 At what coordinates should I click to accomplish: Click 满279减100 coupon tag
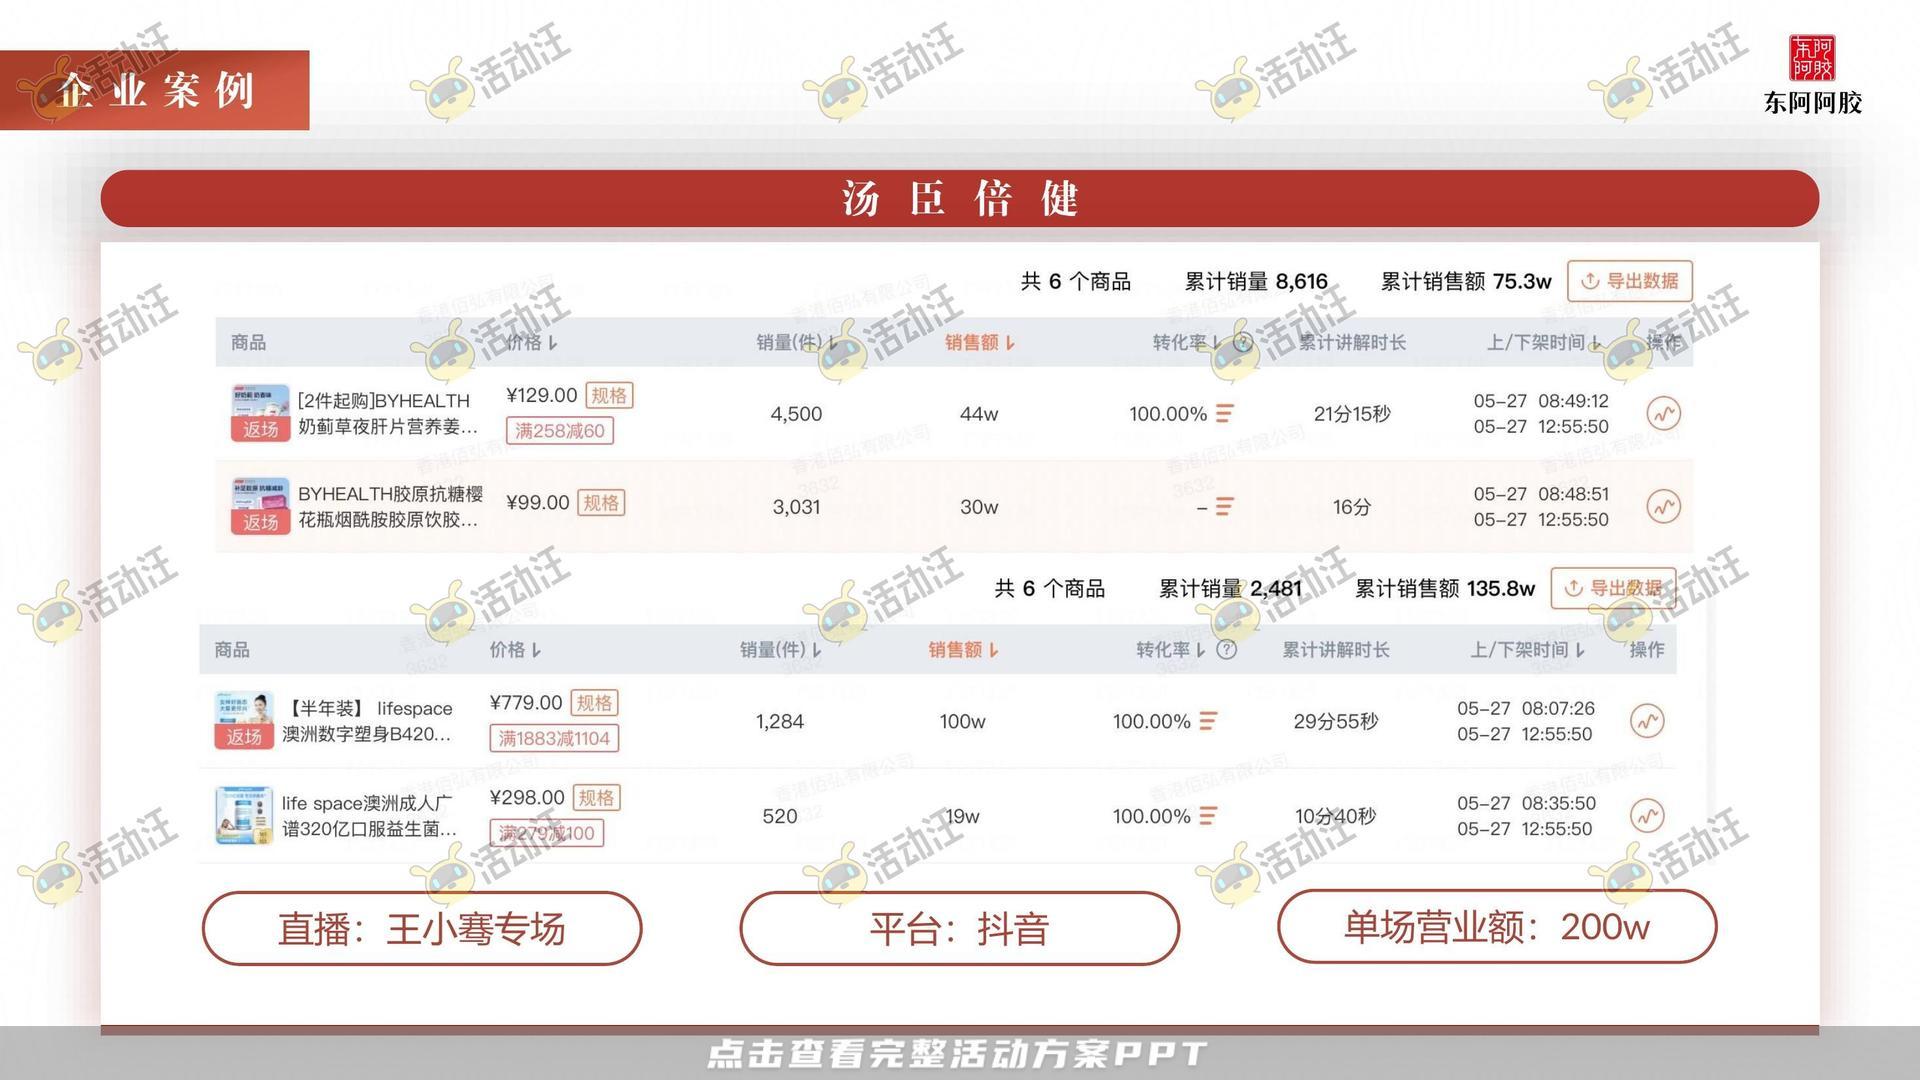[546, 833]
